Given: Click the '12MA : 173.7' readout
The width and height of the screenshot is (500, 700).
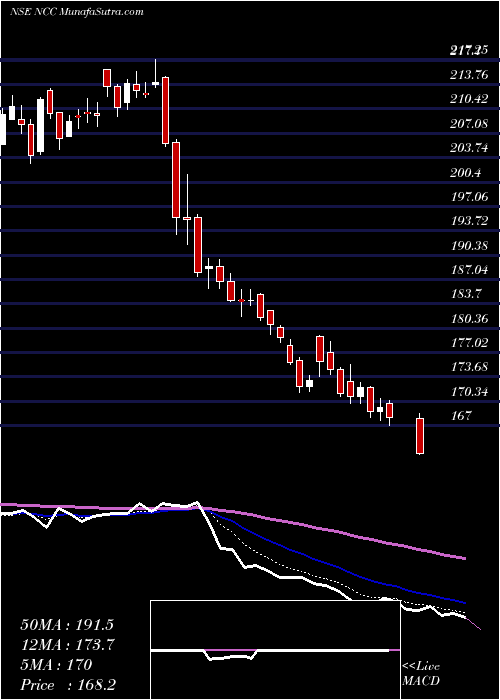Looking at the screenshot, I should coord(68,645).
